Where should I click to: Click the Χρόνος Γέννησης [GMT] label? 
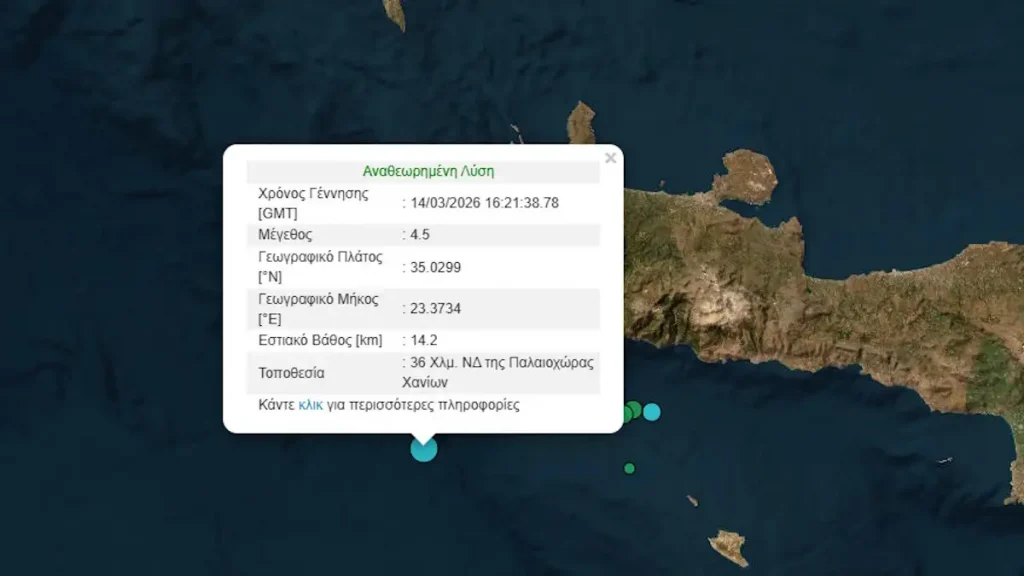[x=311, y=201]
